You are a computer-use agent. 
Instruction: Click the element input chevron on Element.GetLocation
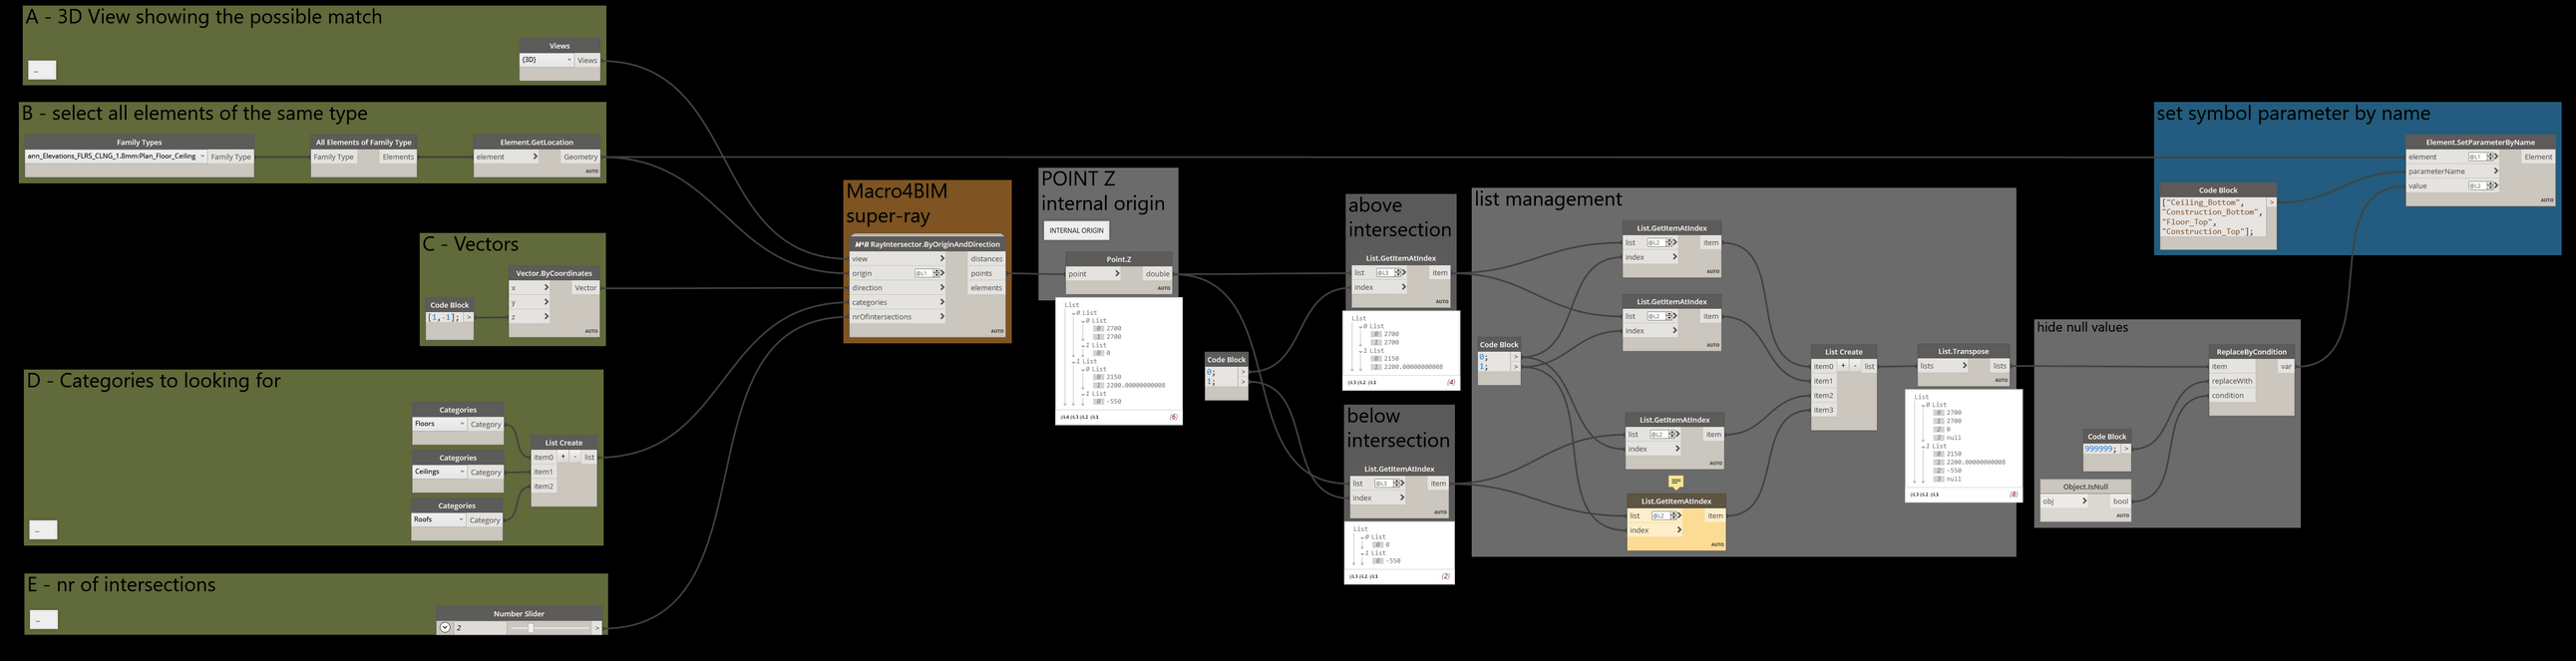(535, 157)
